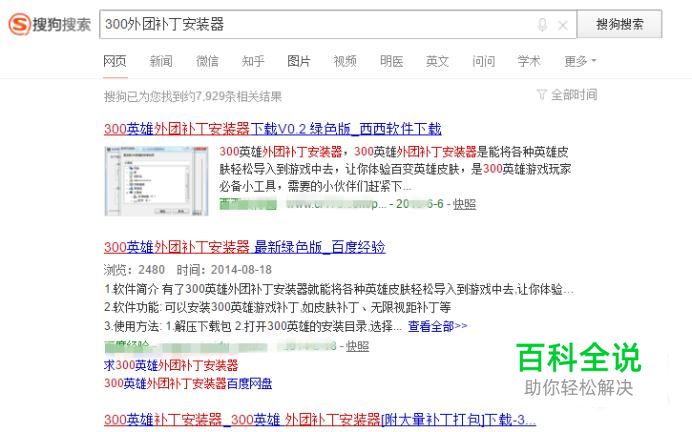Open 快照 for the 西西软件下载 result
Image resolution: width=692 pixels, height=432 pixels.
[464, 204]
